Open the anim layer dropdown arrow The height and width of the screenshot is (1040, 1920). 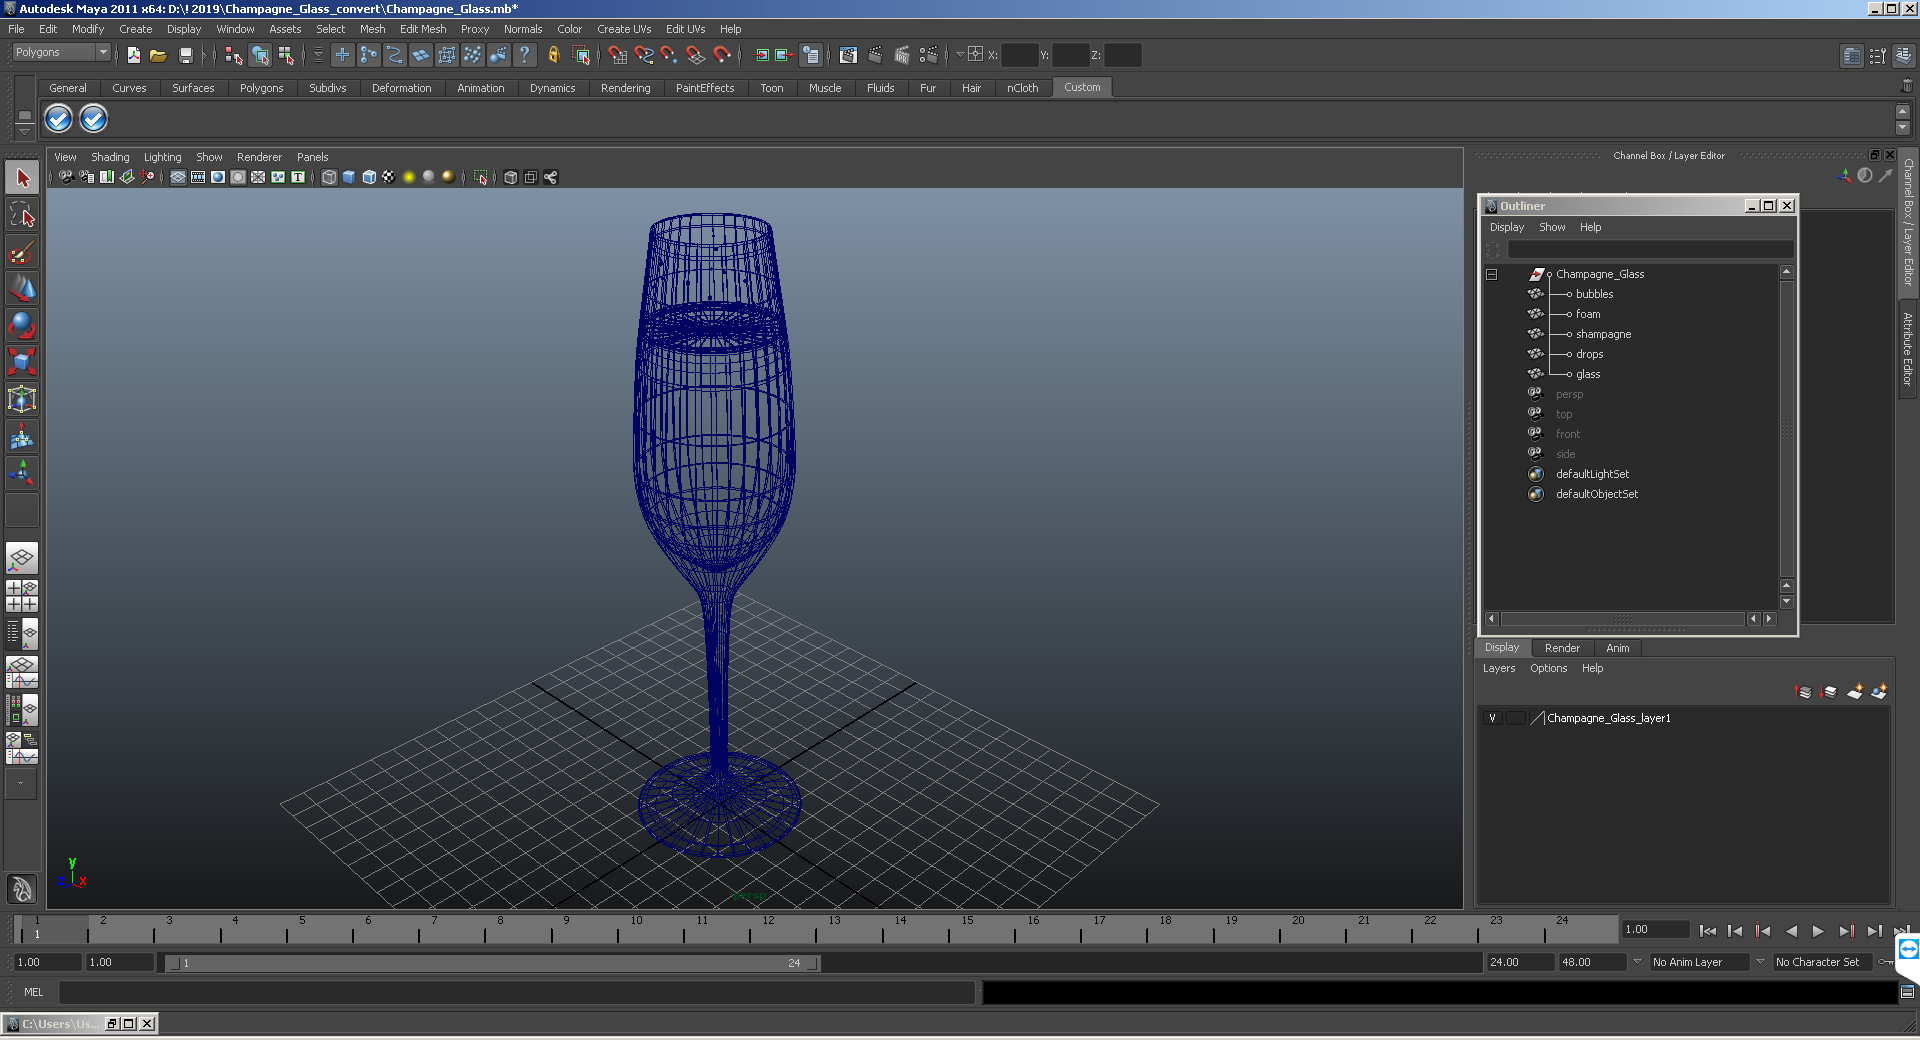click(x=1637, y=962)
